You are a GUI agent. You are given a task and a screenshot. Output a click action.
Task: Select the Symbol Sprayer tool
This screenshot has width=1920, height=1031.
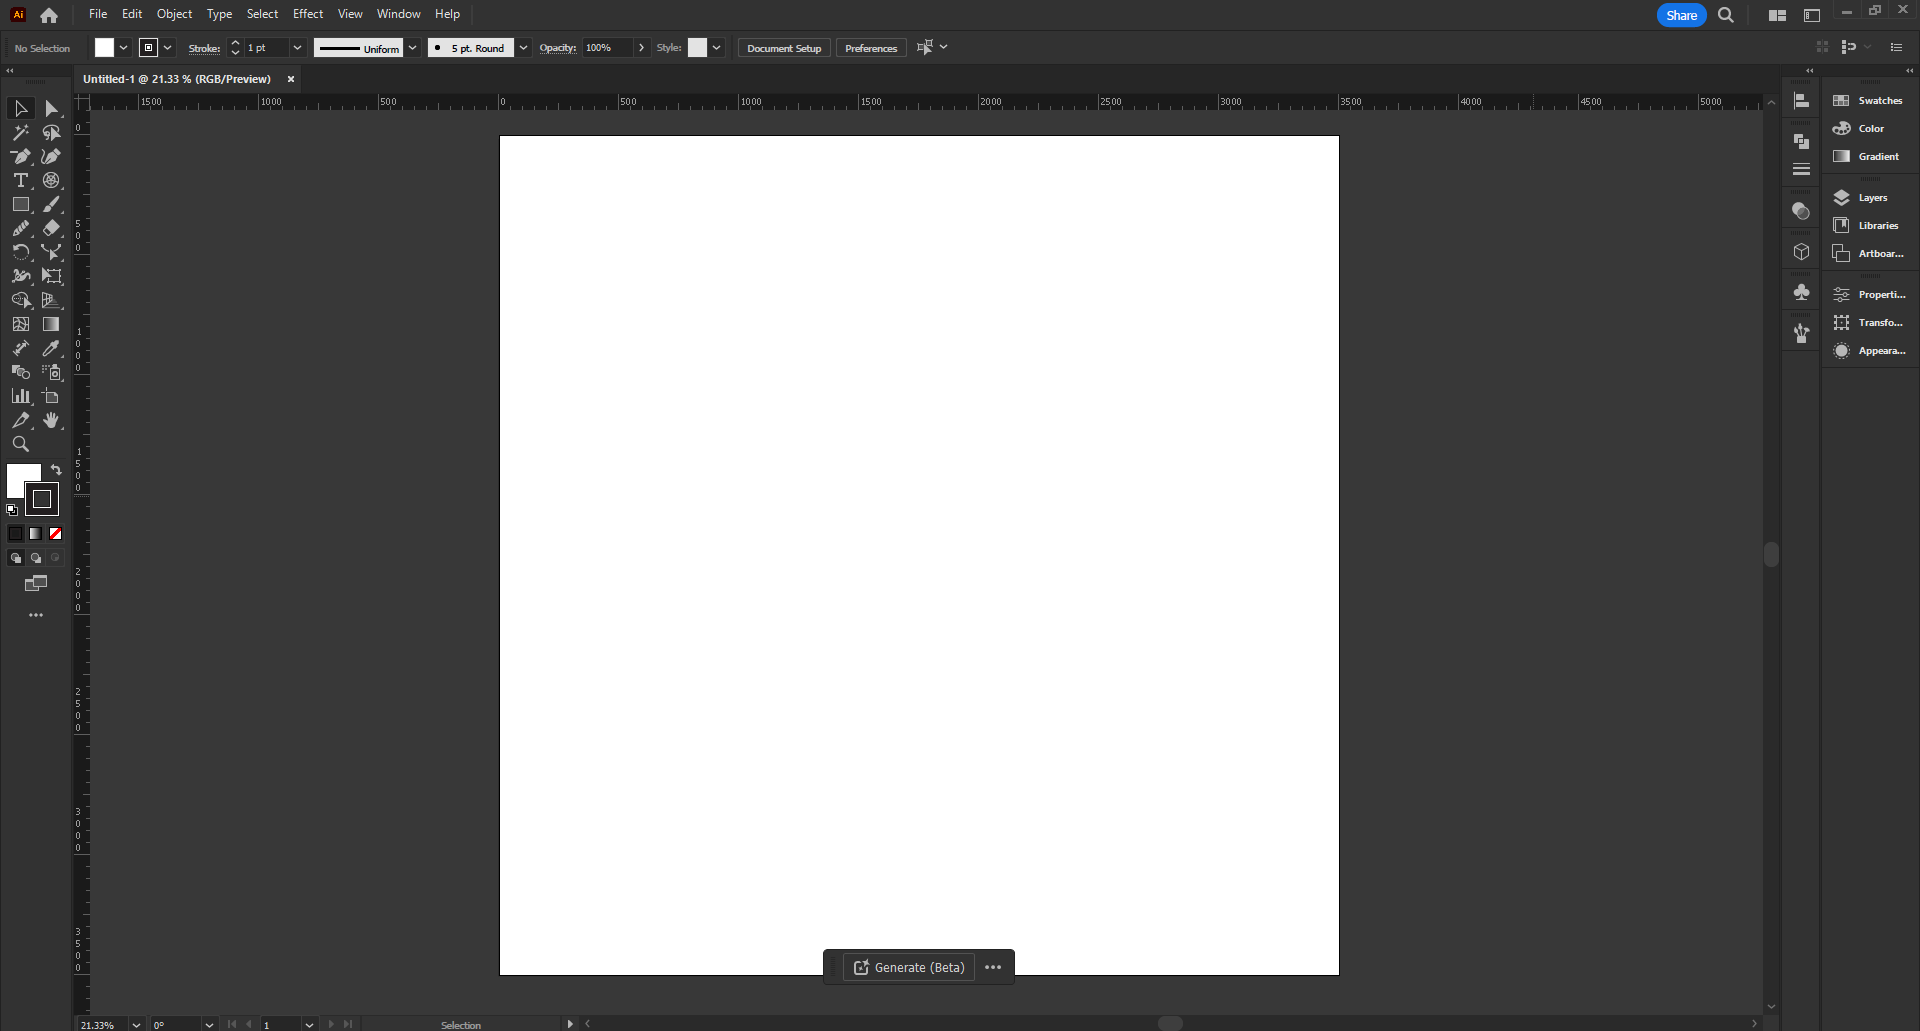(51, 372)
